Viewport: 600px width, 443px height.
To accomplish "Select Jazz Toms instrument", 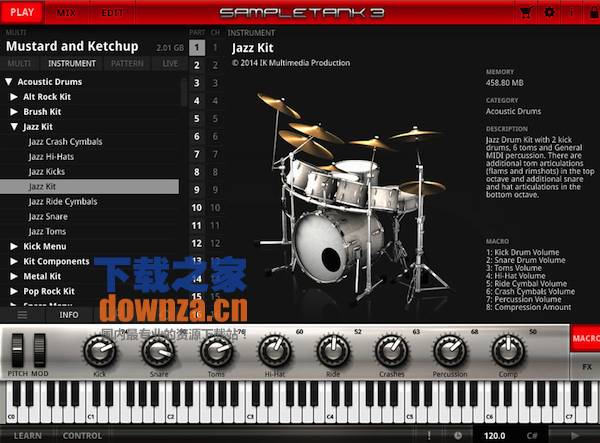I will [x=89, y=231].
